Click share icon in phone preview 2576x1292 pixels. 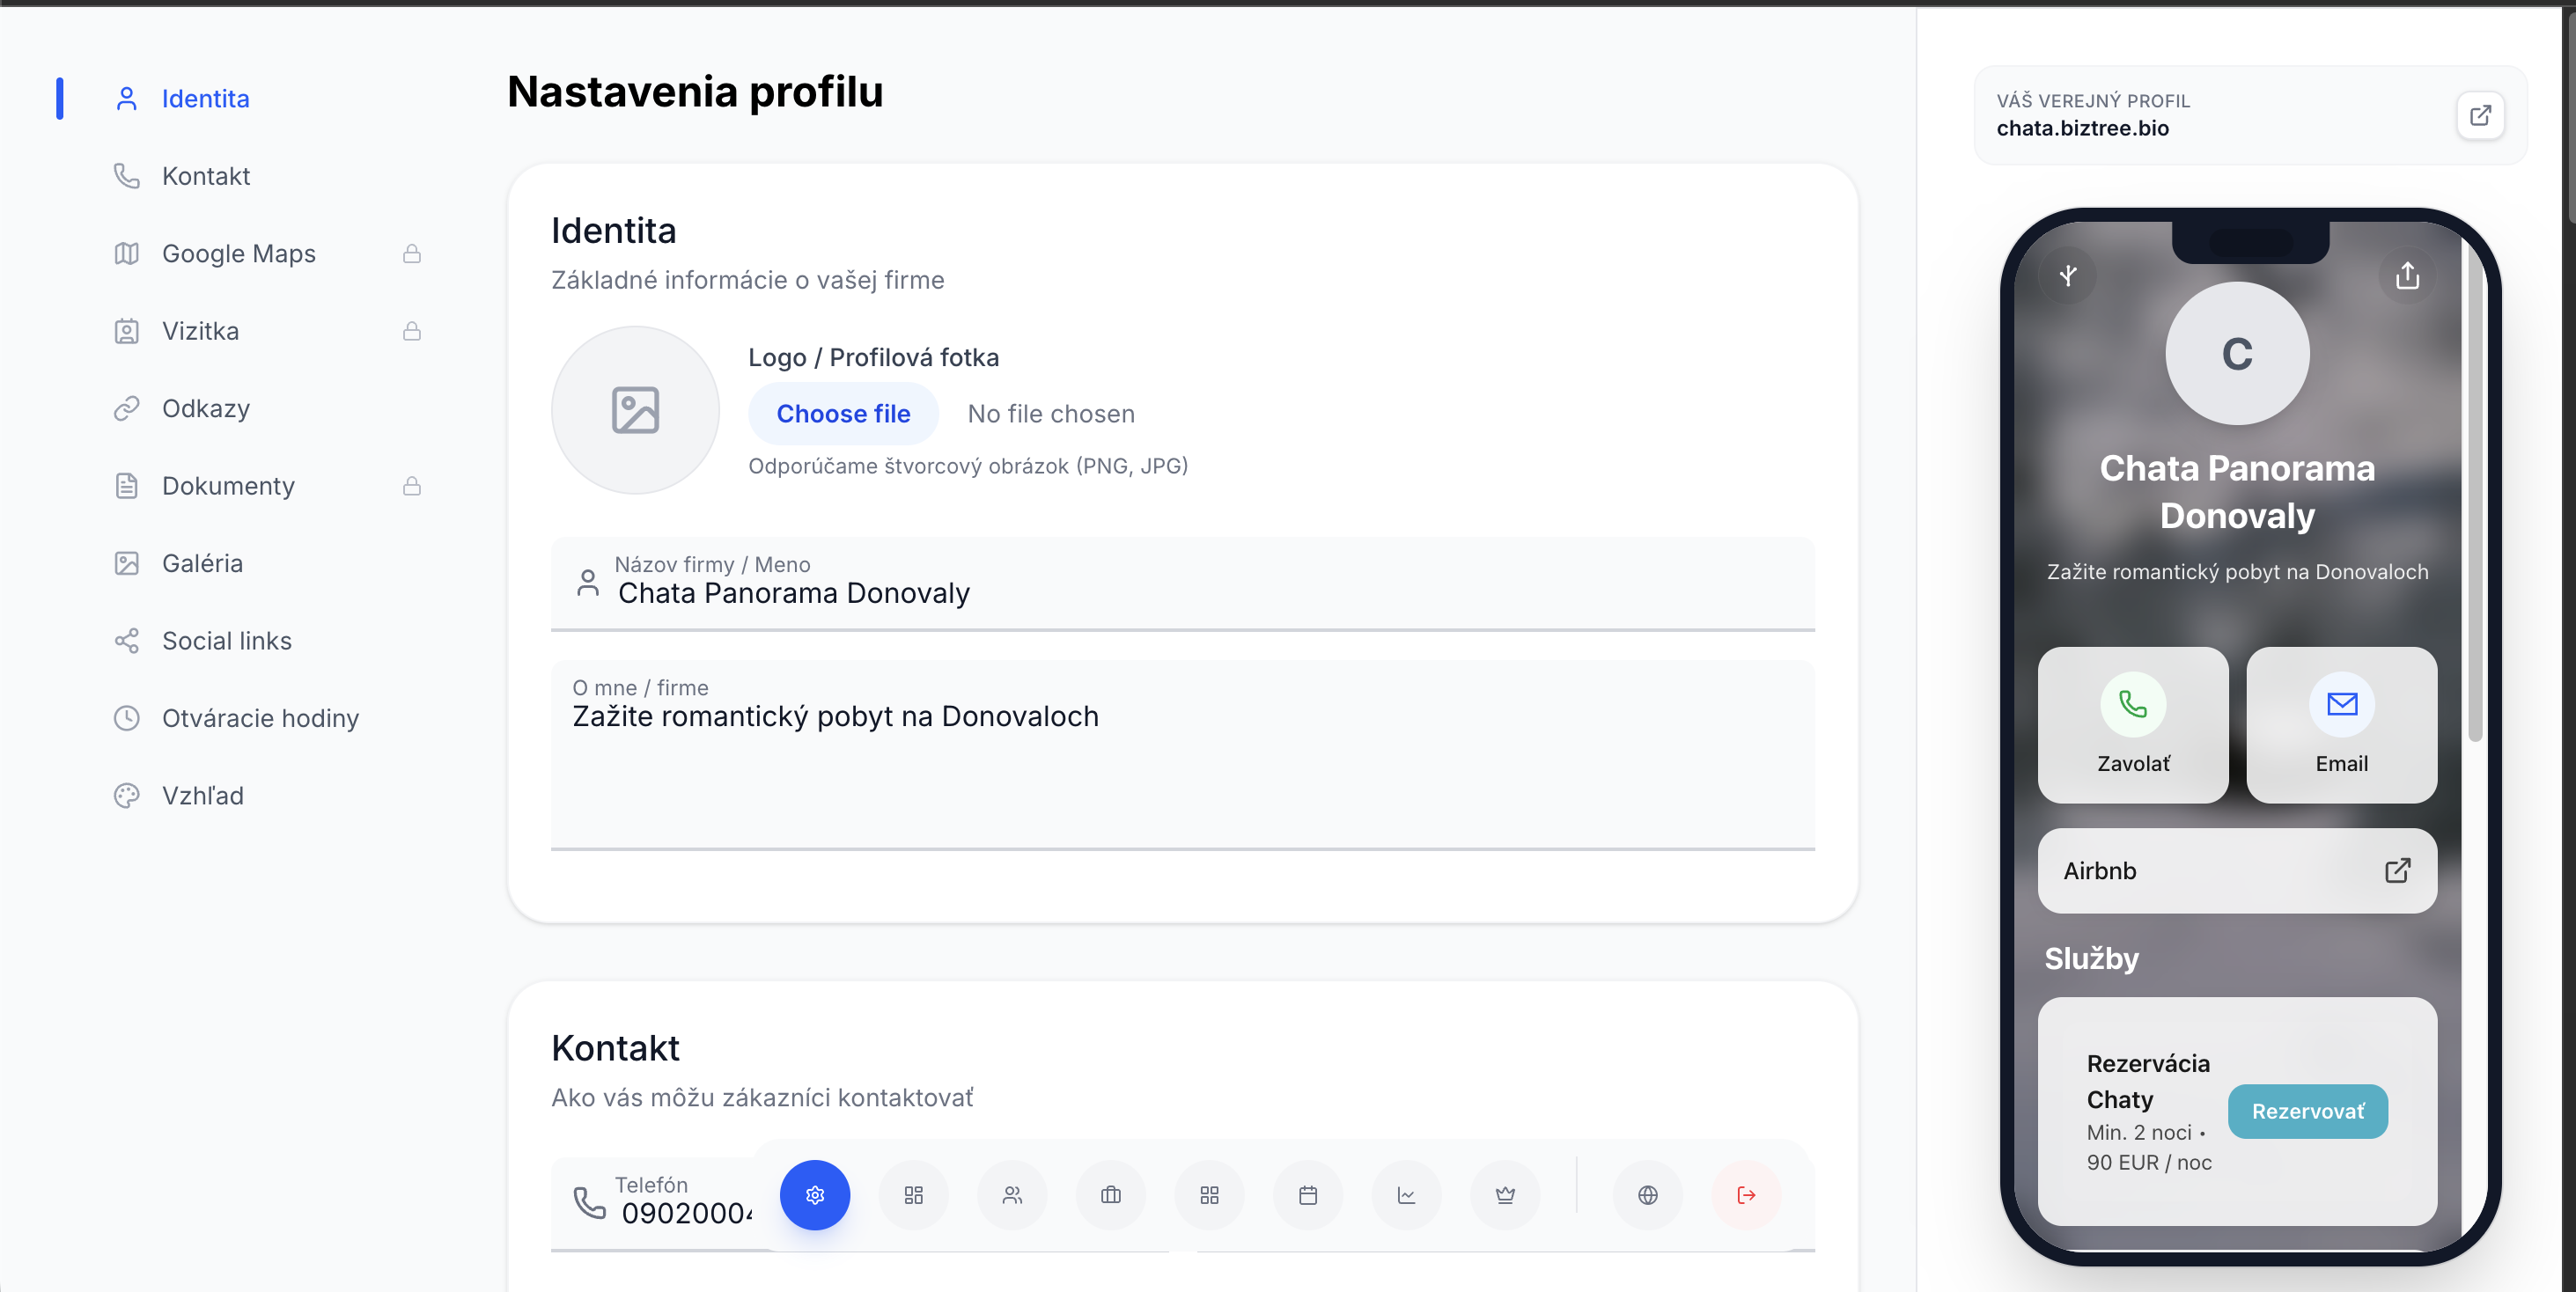2408,276
